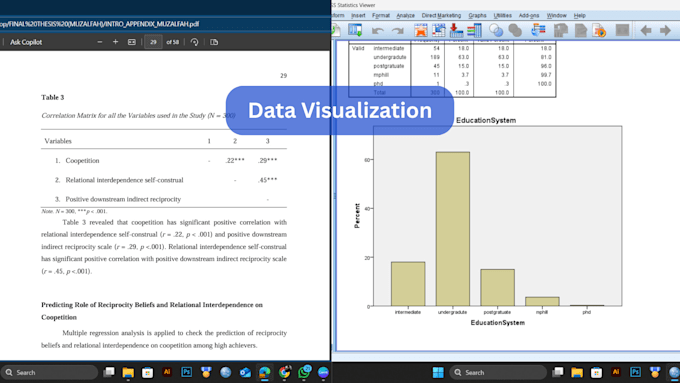Open the Zoom app icon in taskbar
The image size is (680, 383).
tap(323, 372)
